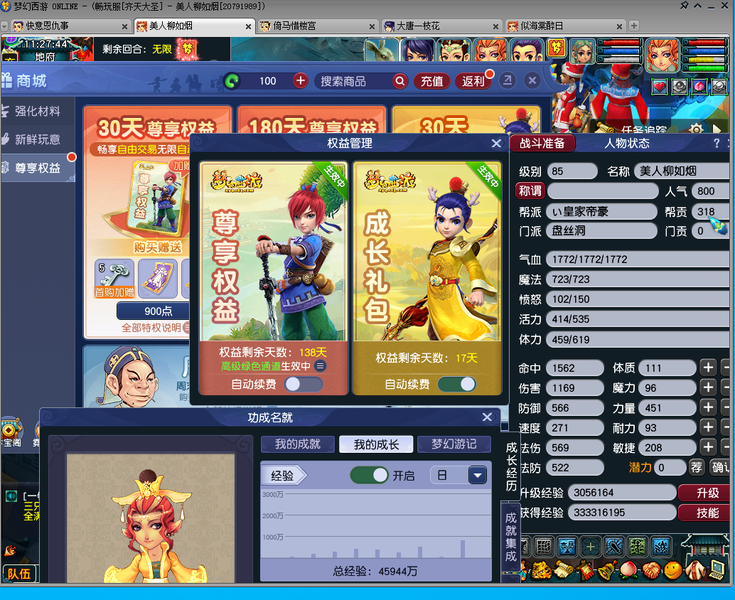Switch to 大唐一枝花 window tab
735x600 pixels.
point(441,26)
